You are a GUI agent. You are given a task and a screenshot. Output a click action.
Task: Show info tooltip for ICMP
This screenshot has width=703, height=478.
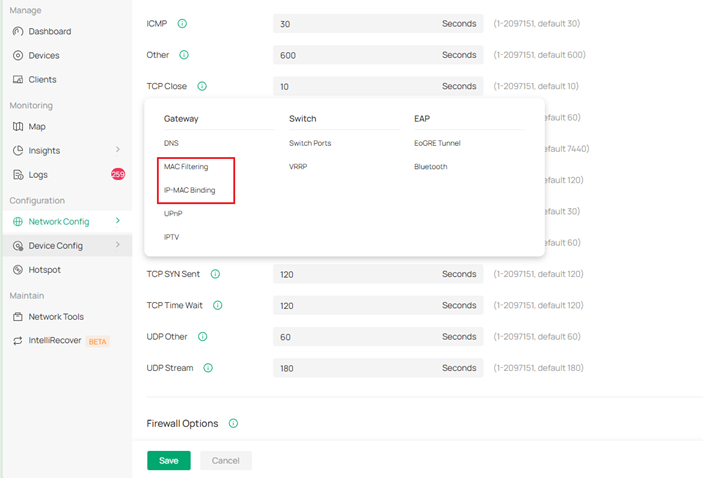[182, 23]
